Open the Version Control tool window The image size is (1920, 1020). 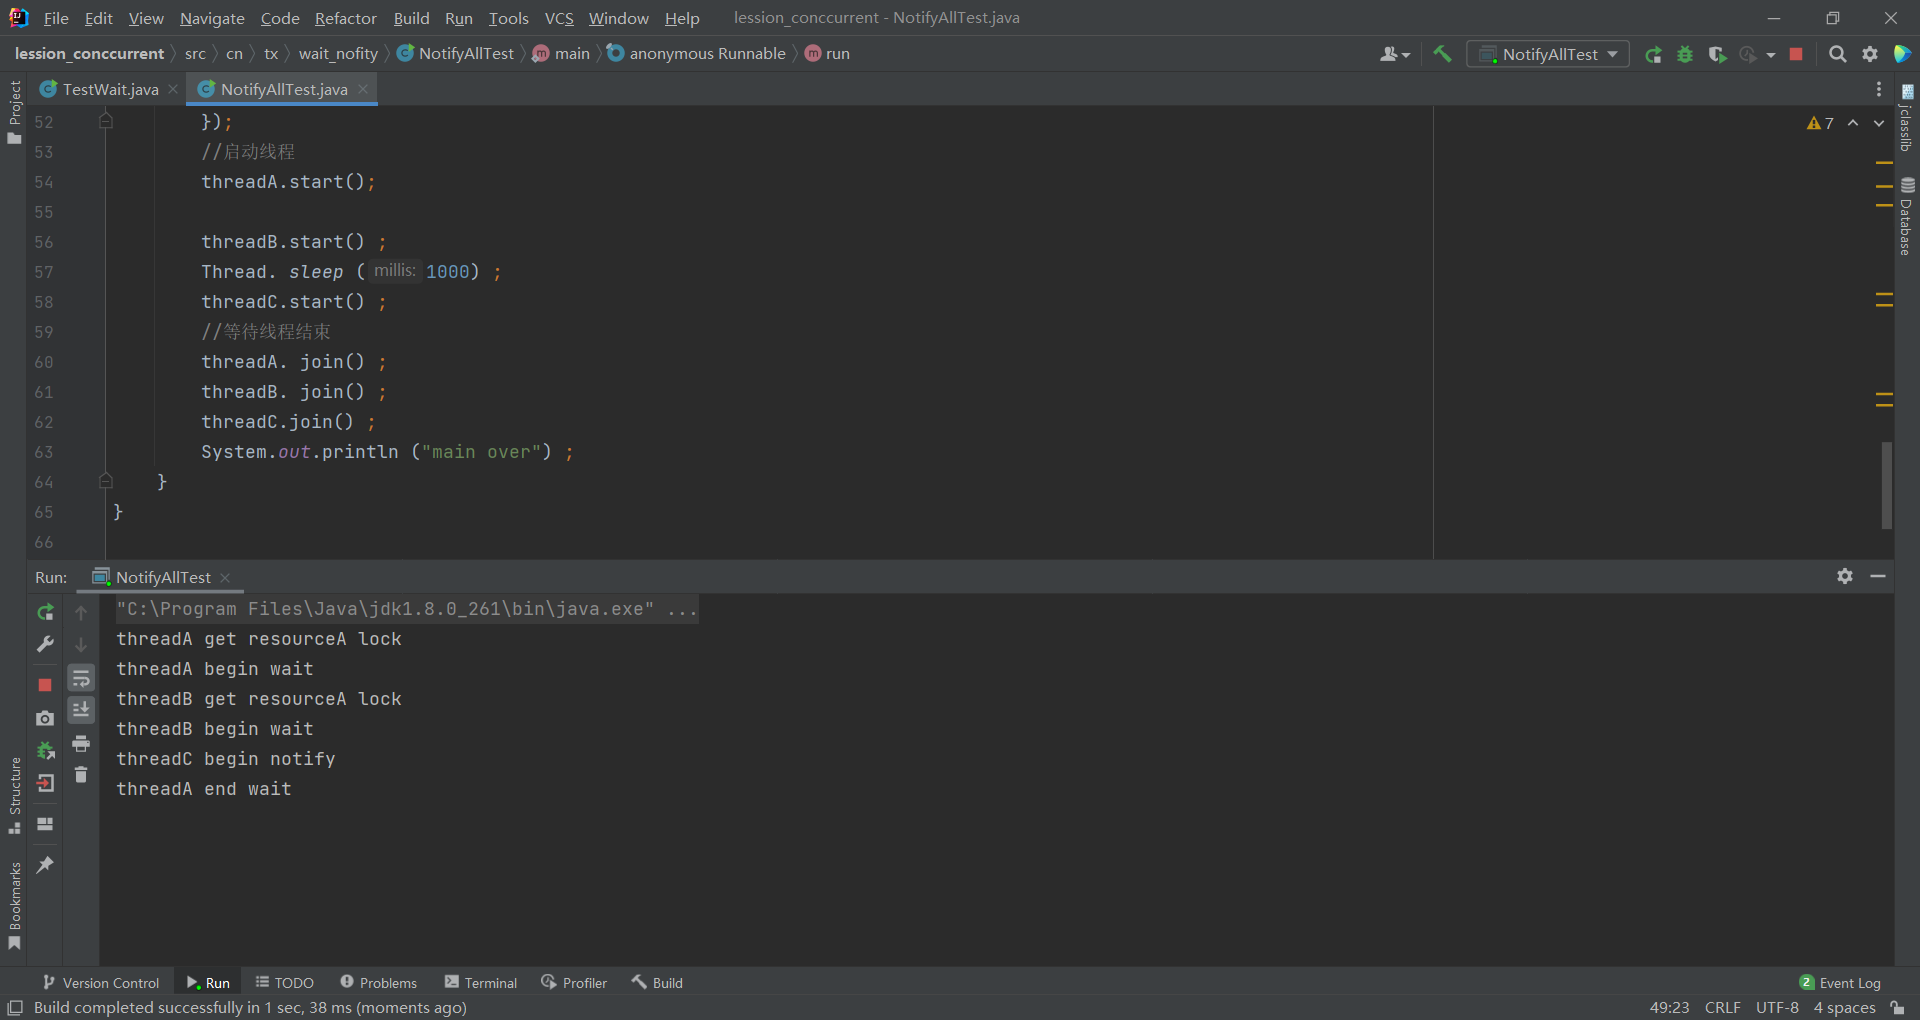click(101, 983)
